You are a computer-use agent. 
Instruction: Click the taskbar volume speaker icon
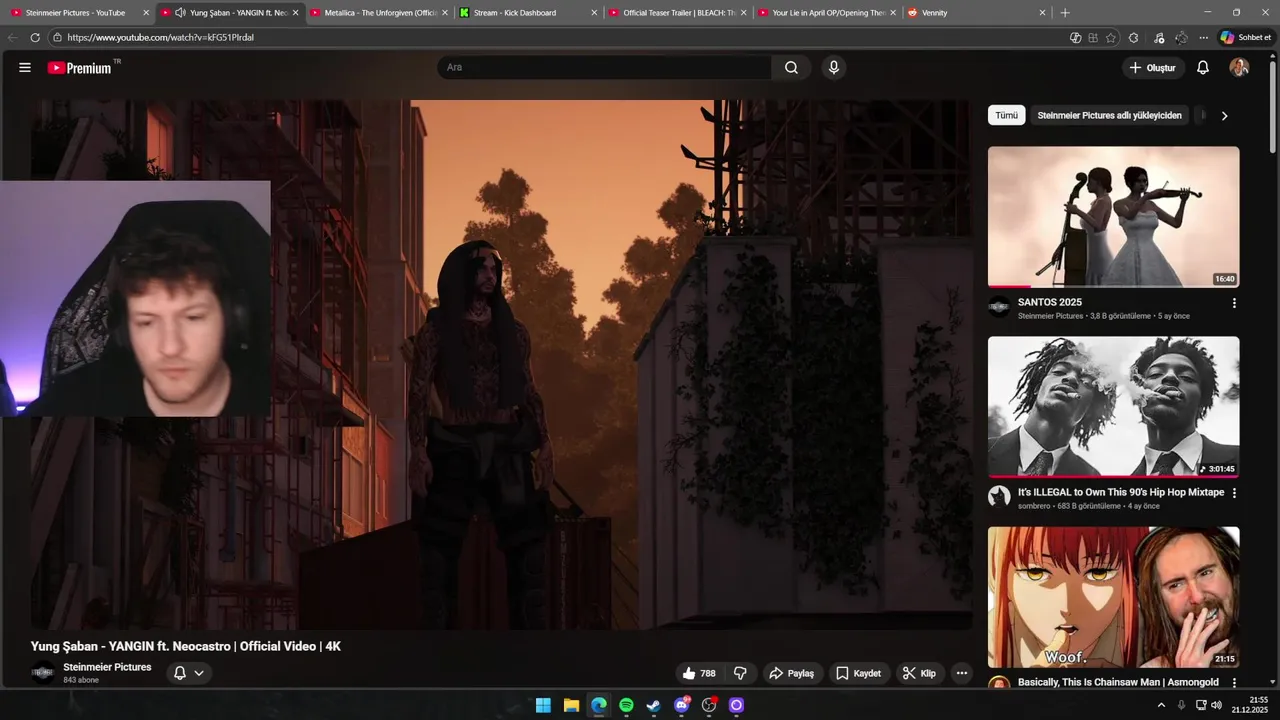click(1216, 705)
